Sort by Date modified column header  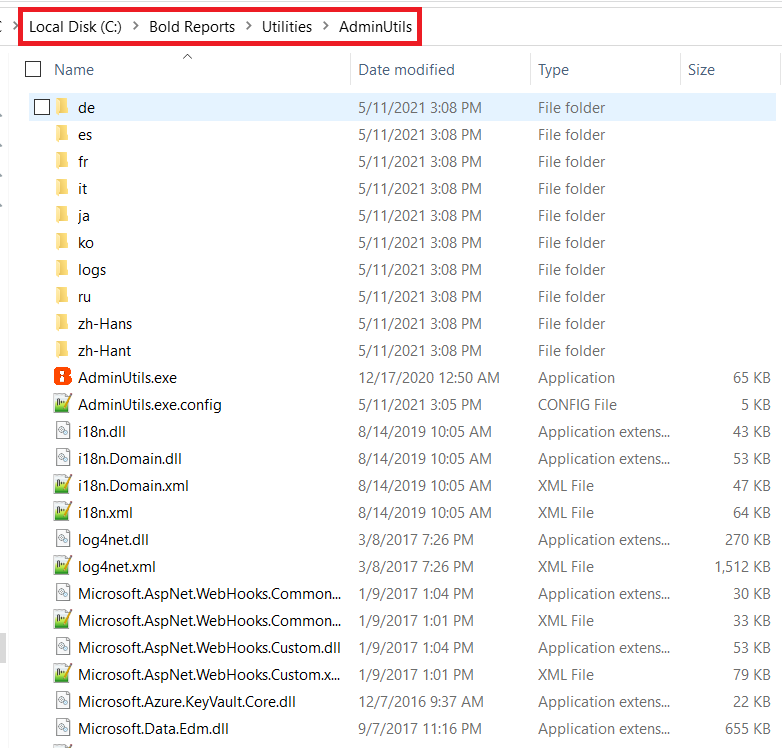coord(406,70)
